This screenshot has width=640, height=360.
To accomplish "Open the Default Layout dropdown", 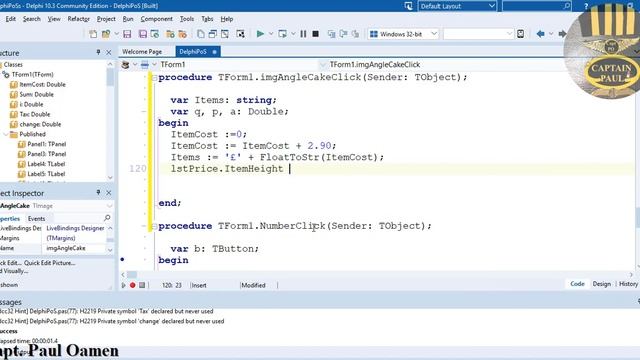I will (x=491, y=6).
